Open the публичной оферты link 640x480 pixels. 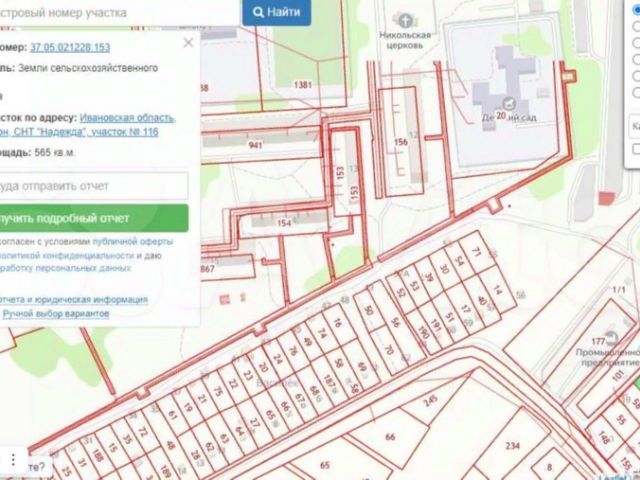(x=133, y=241)
